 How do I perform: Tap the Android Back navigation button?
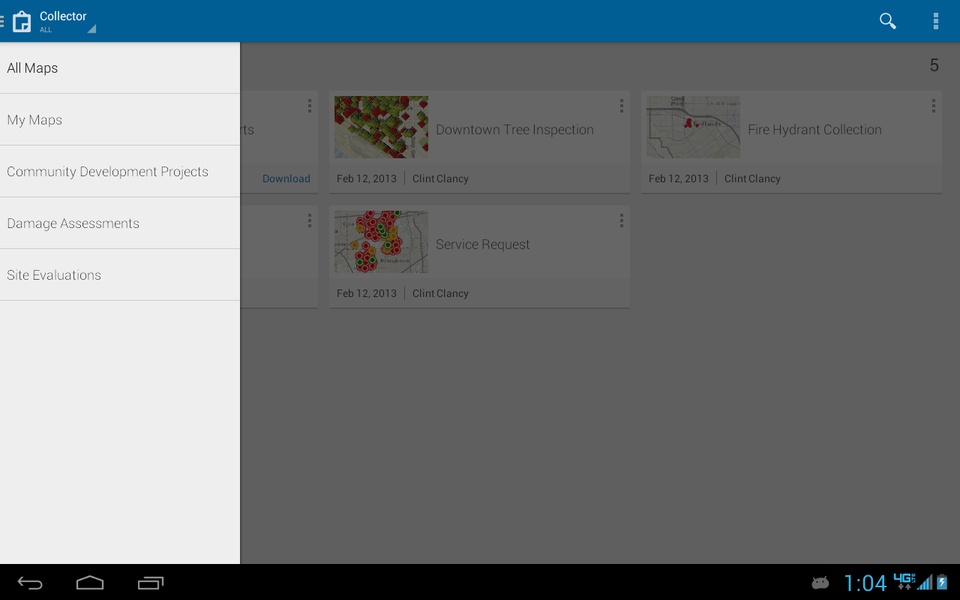[x=29, y=583]
